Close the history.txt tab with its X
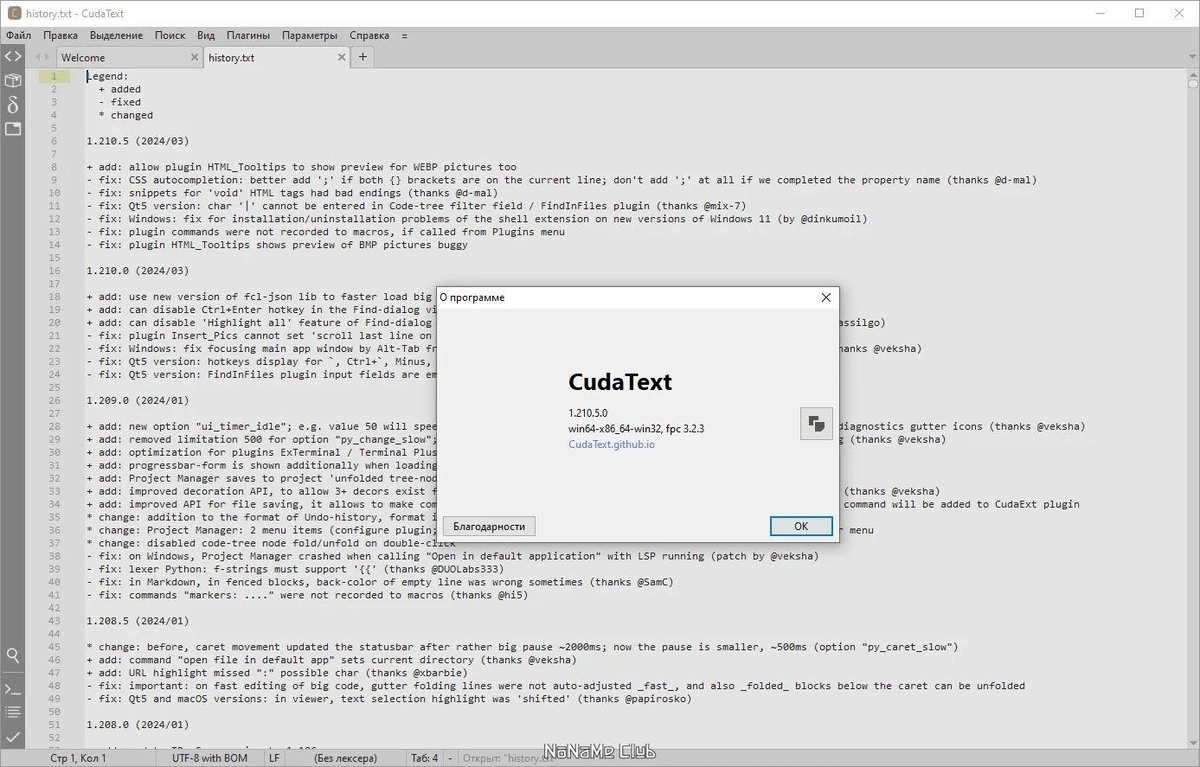1200x767 pixels. 340,58
